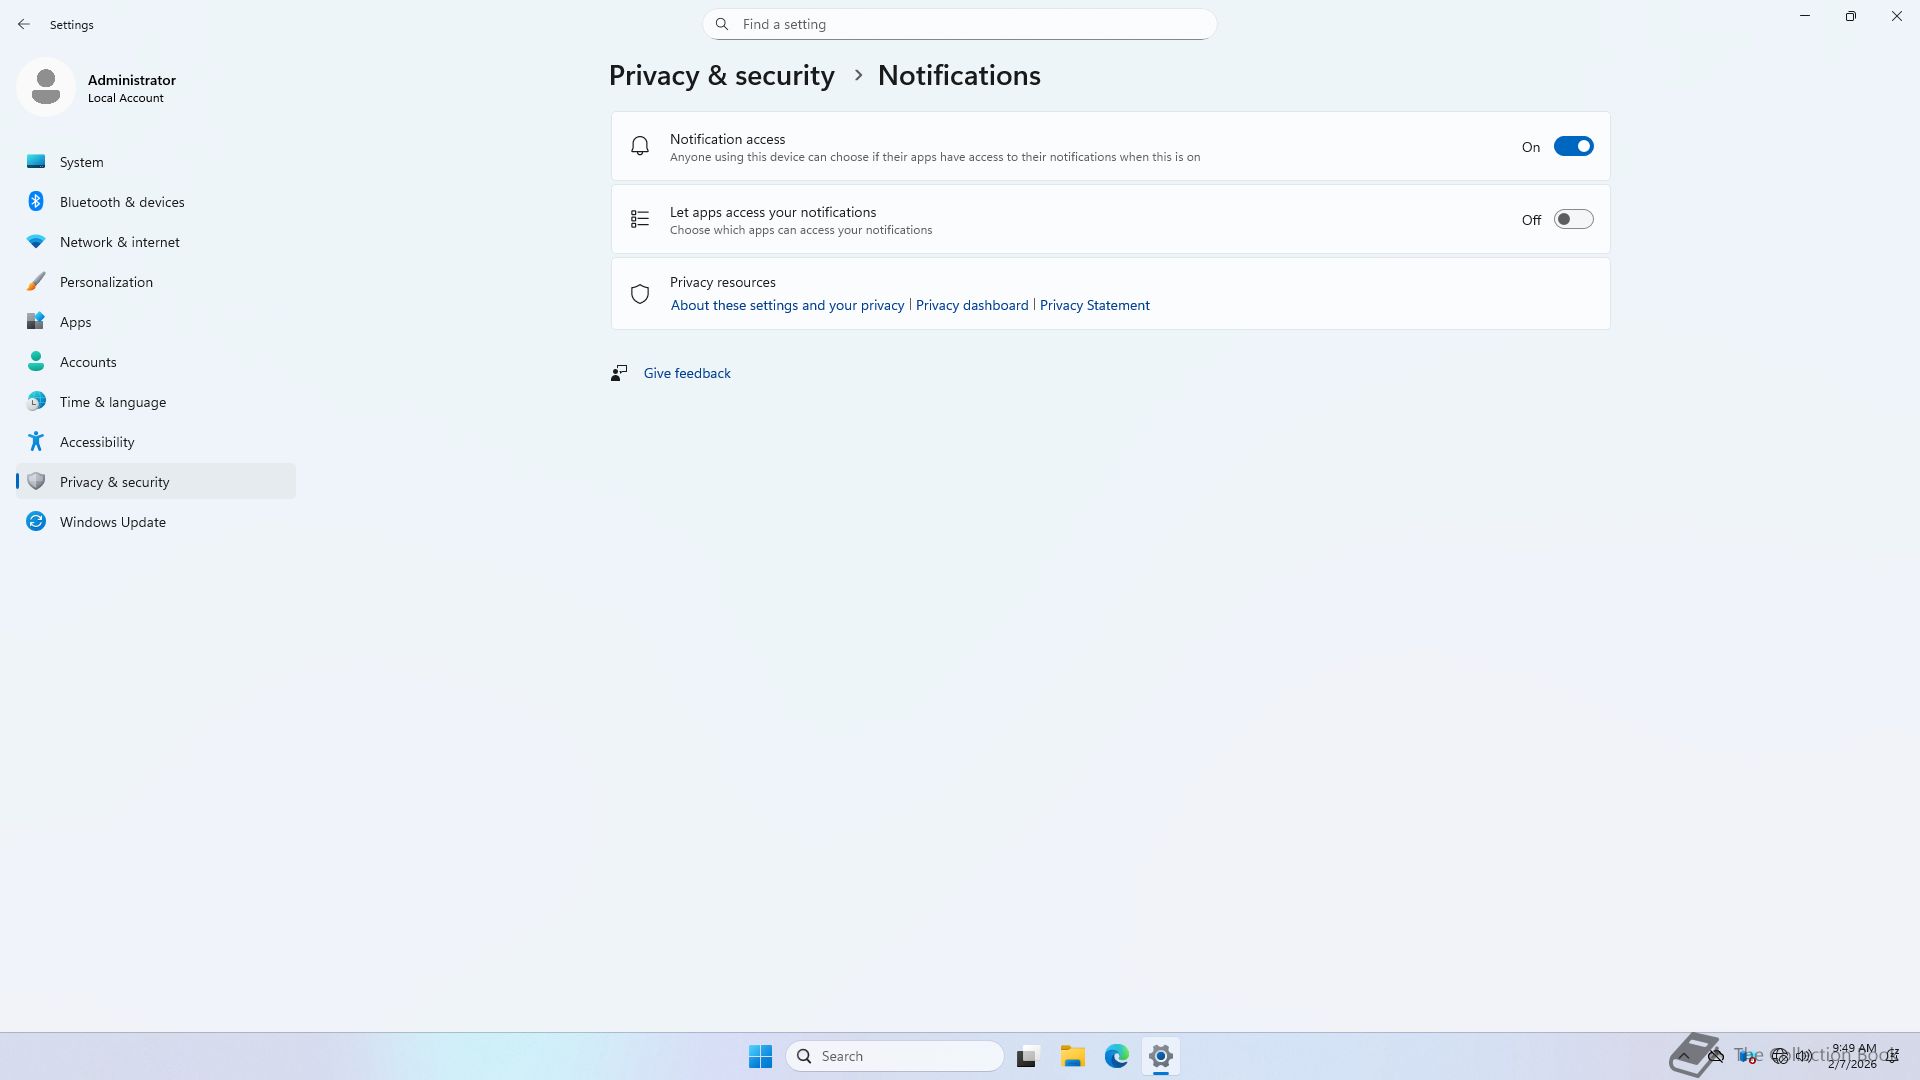Viewport: 1920px width, 1080px height.
Task: Open the Apps settings category
Action: (75, 322)
